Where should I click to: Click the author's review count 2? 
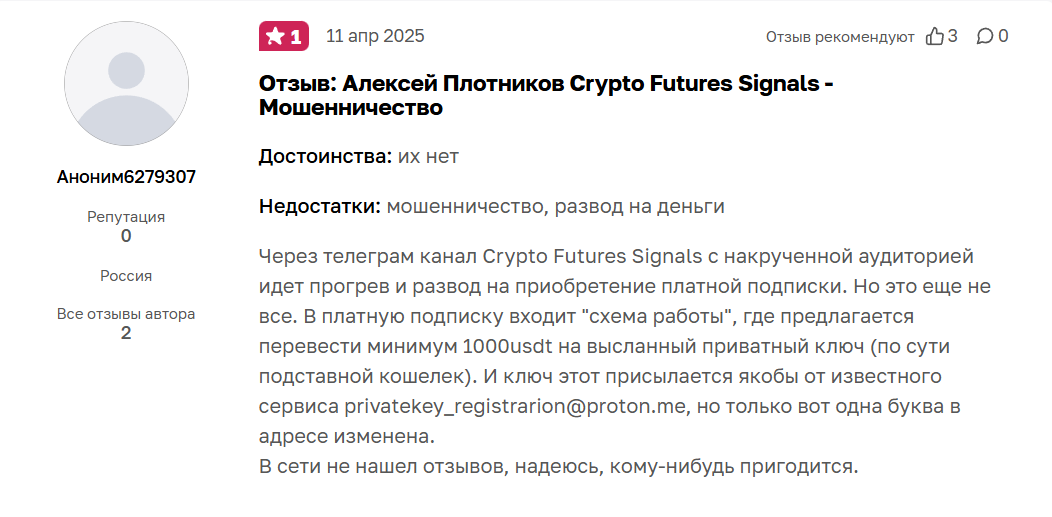[x=126, y=333]
